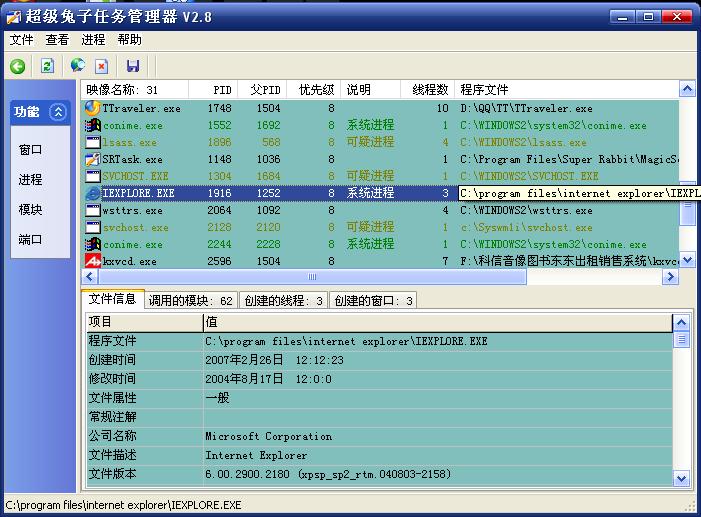Screen dimensions: 701x517
Task: Click the 文件描述 value Internet Explorer
Action: tap(256, 455)
